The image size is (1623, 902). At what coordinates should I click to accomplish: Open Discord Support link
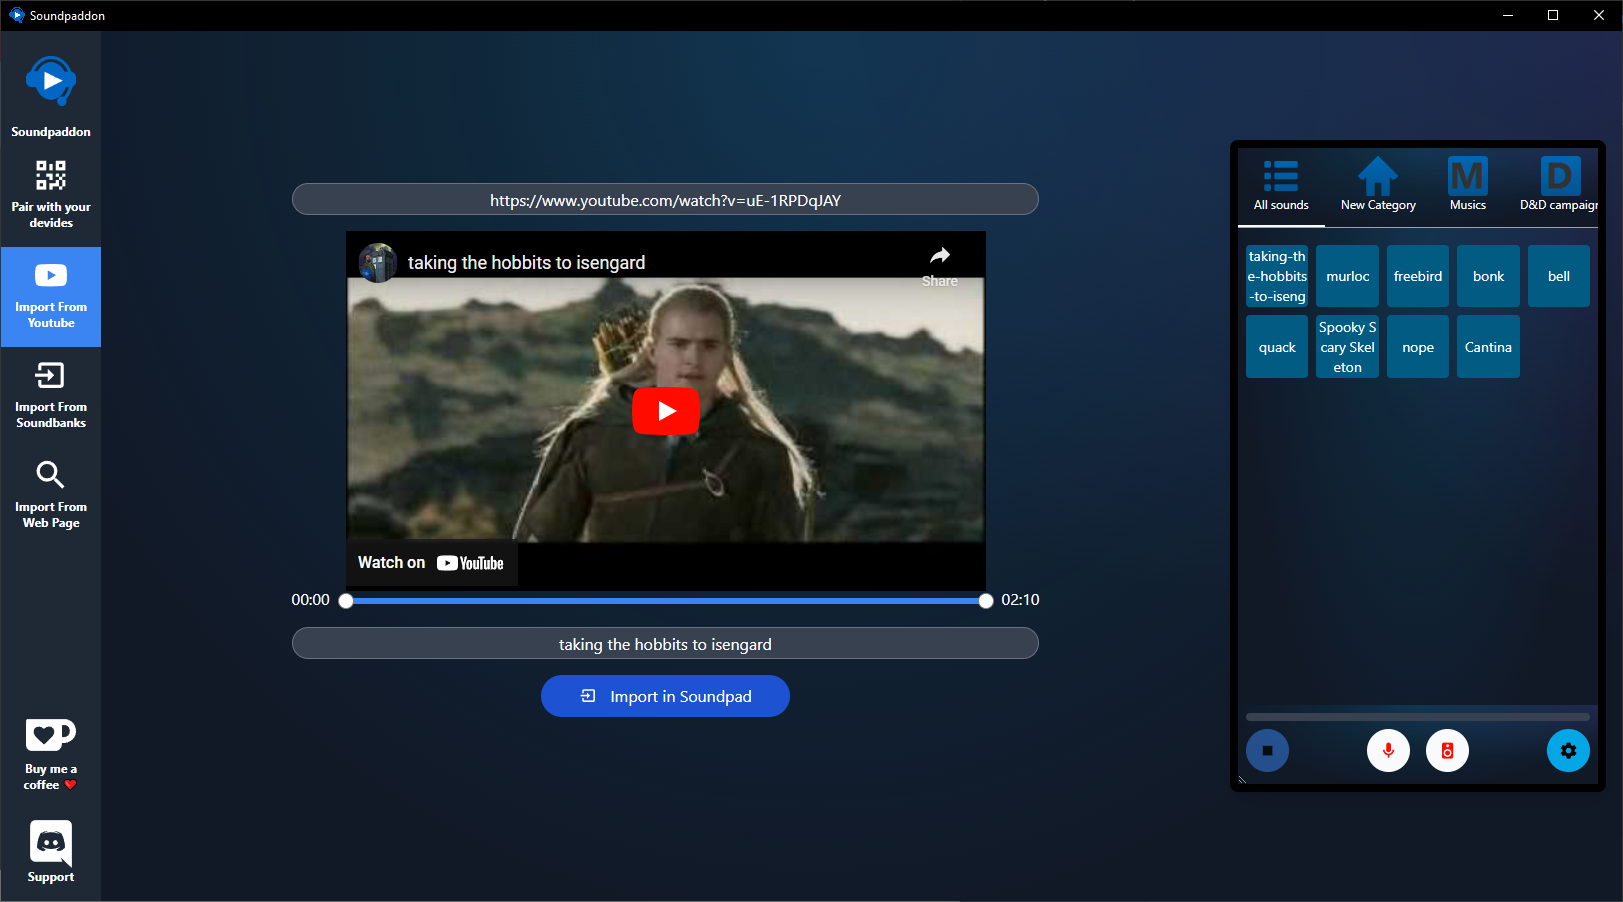pyautogui.click(x=51, y=852)
